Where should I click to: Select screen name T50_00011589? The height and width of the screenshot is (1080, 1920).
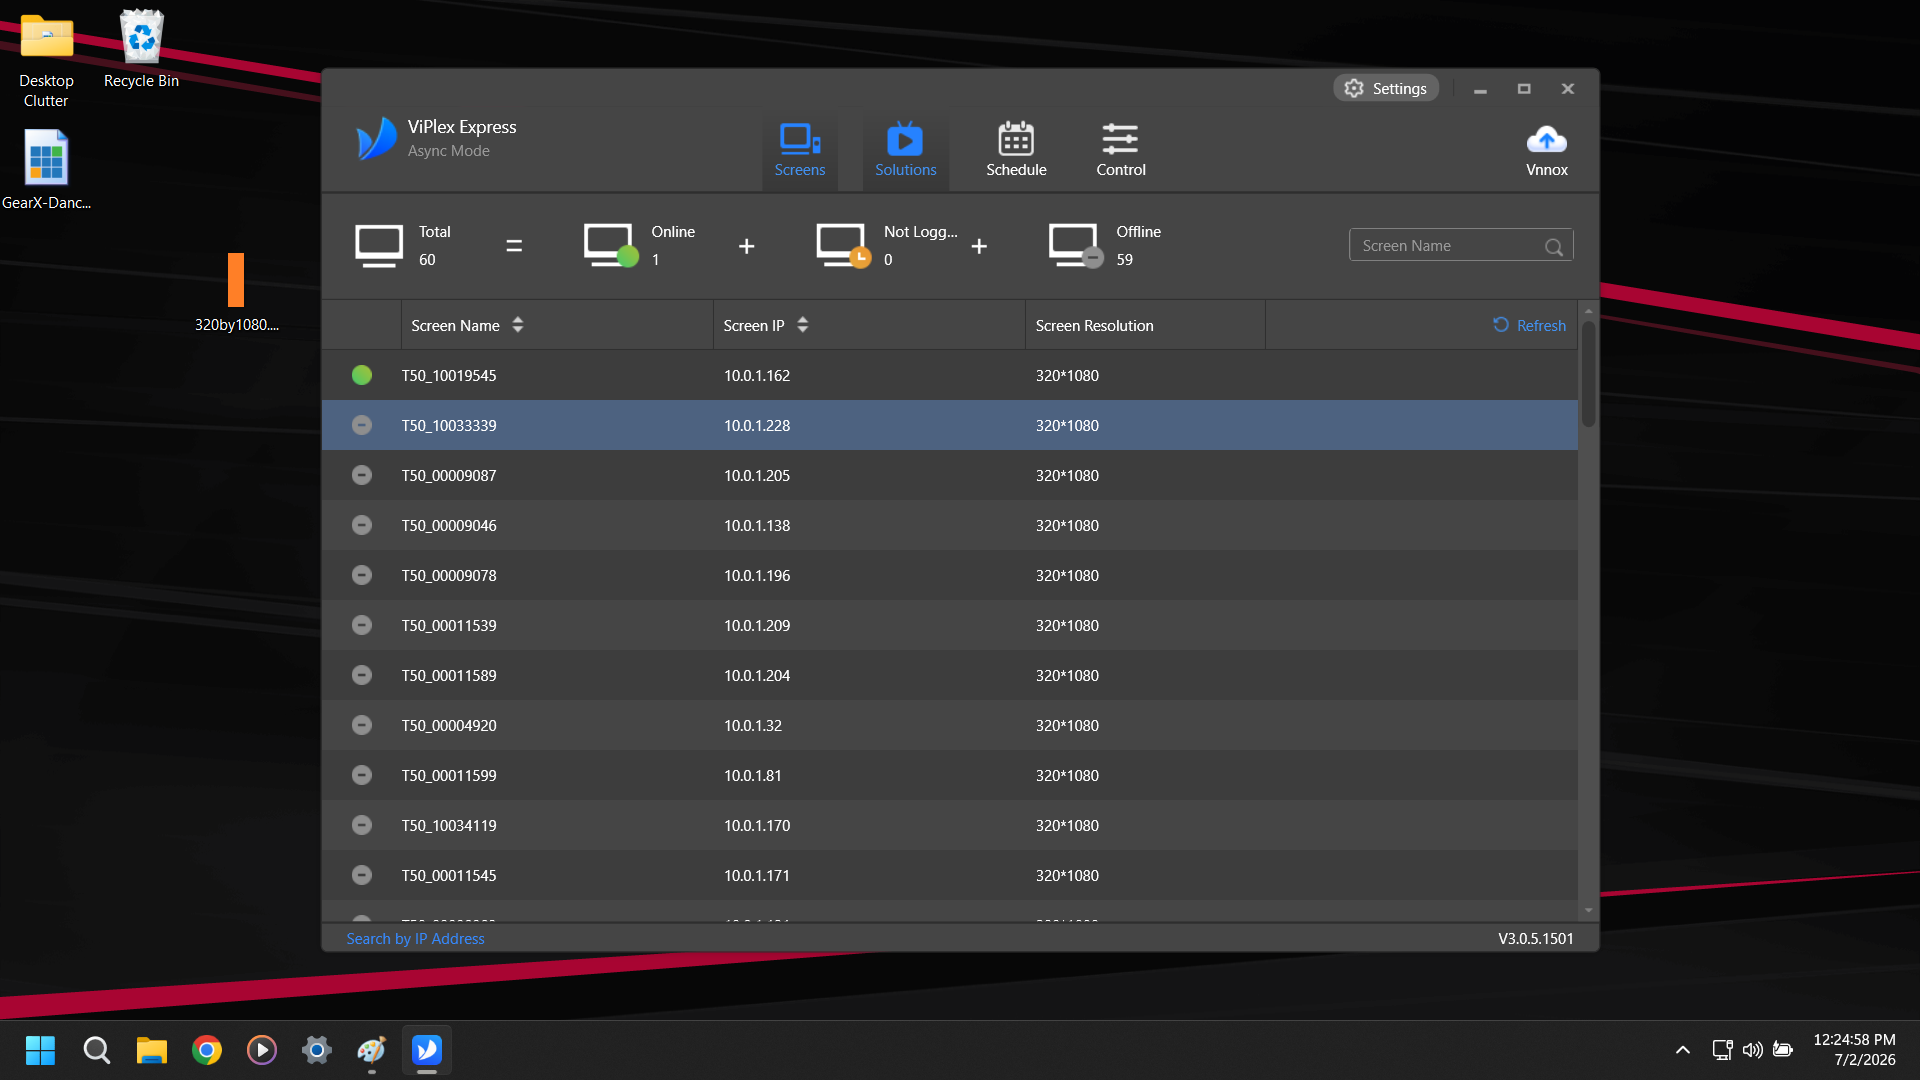click(449, 675)
